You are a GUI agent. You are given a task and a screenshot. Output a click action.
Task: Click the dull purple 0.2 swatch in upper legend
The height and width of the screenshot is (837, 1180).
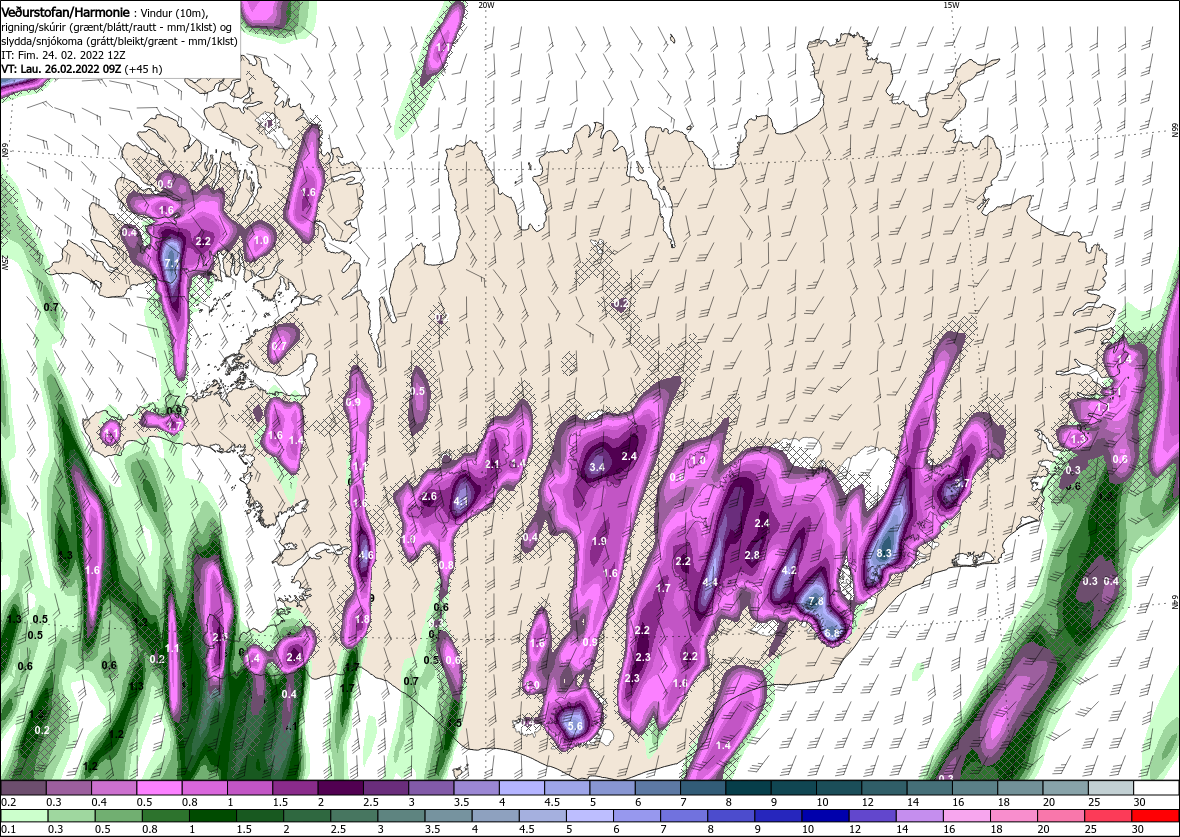tap(23, 788)
